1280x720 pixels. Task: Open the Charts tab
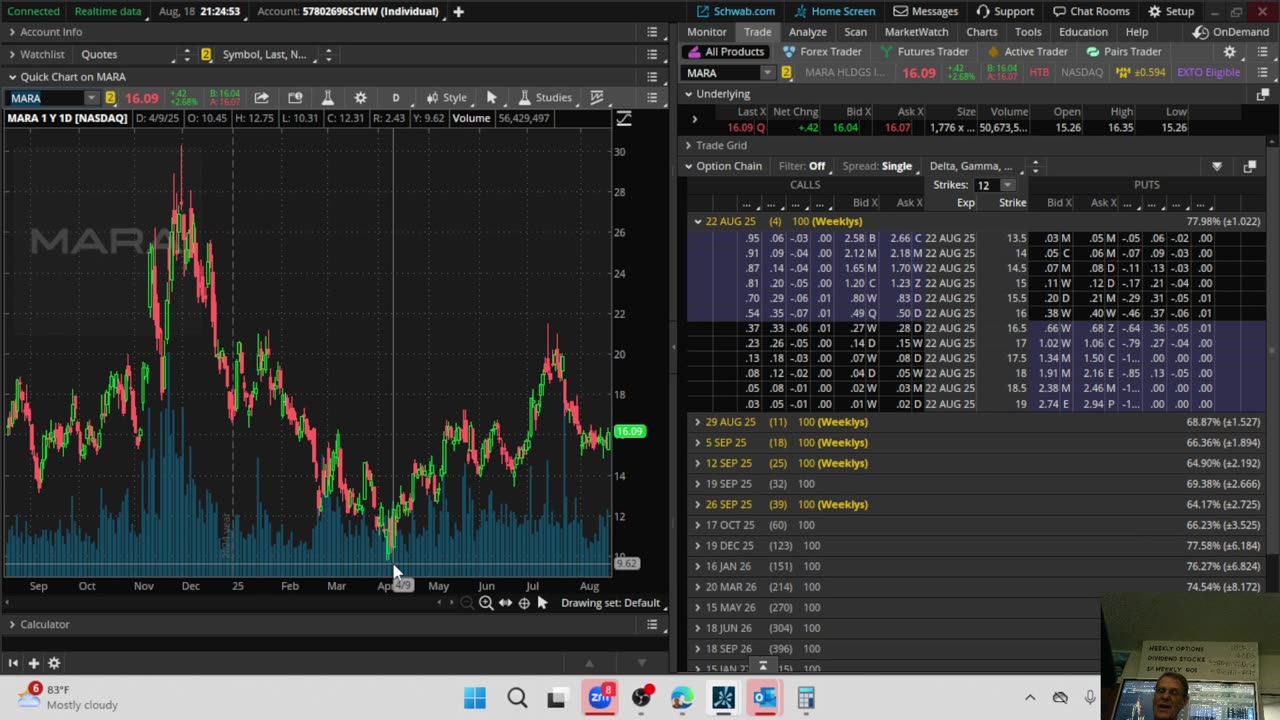(x=981, y=32)
